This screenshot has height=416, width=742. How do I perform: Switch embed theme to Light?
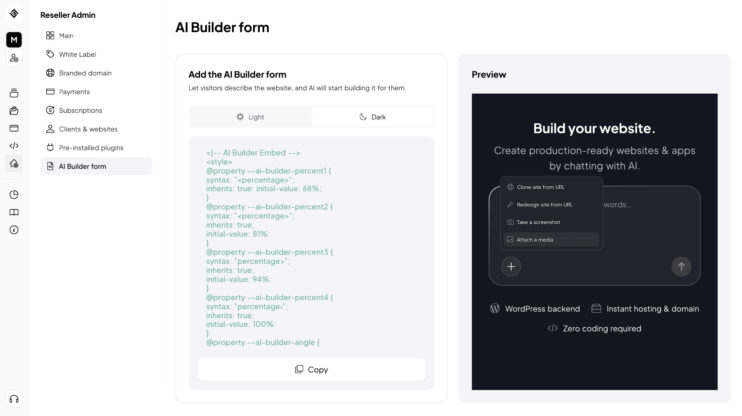(x=250, y=117)
